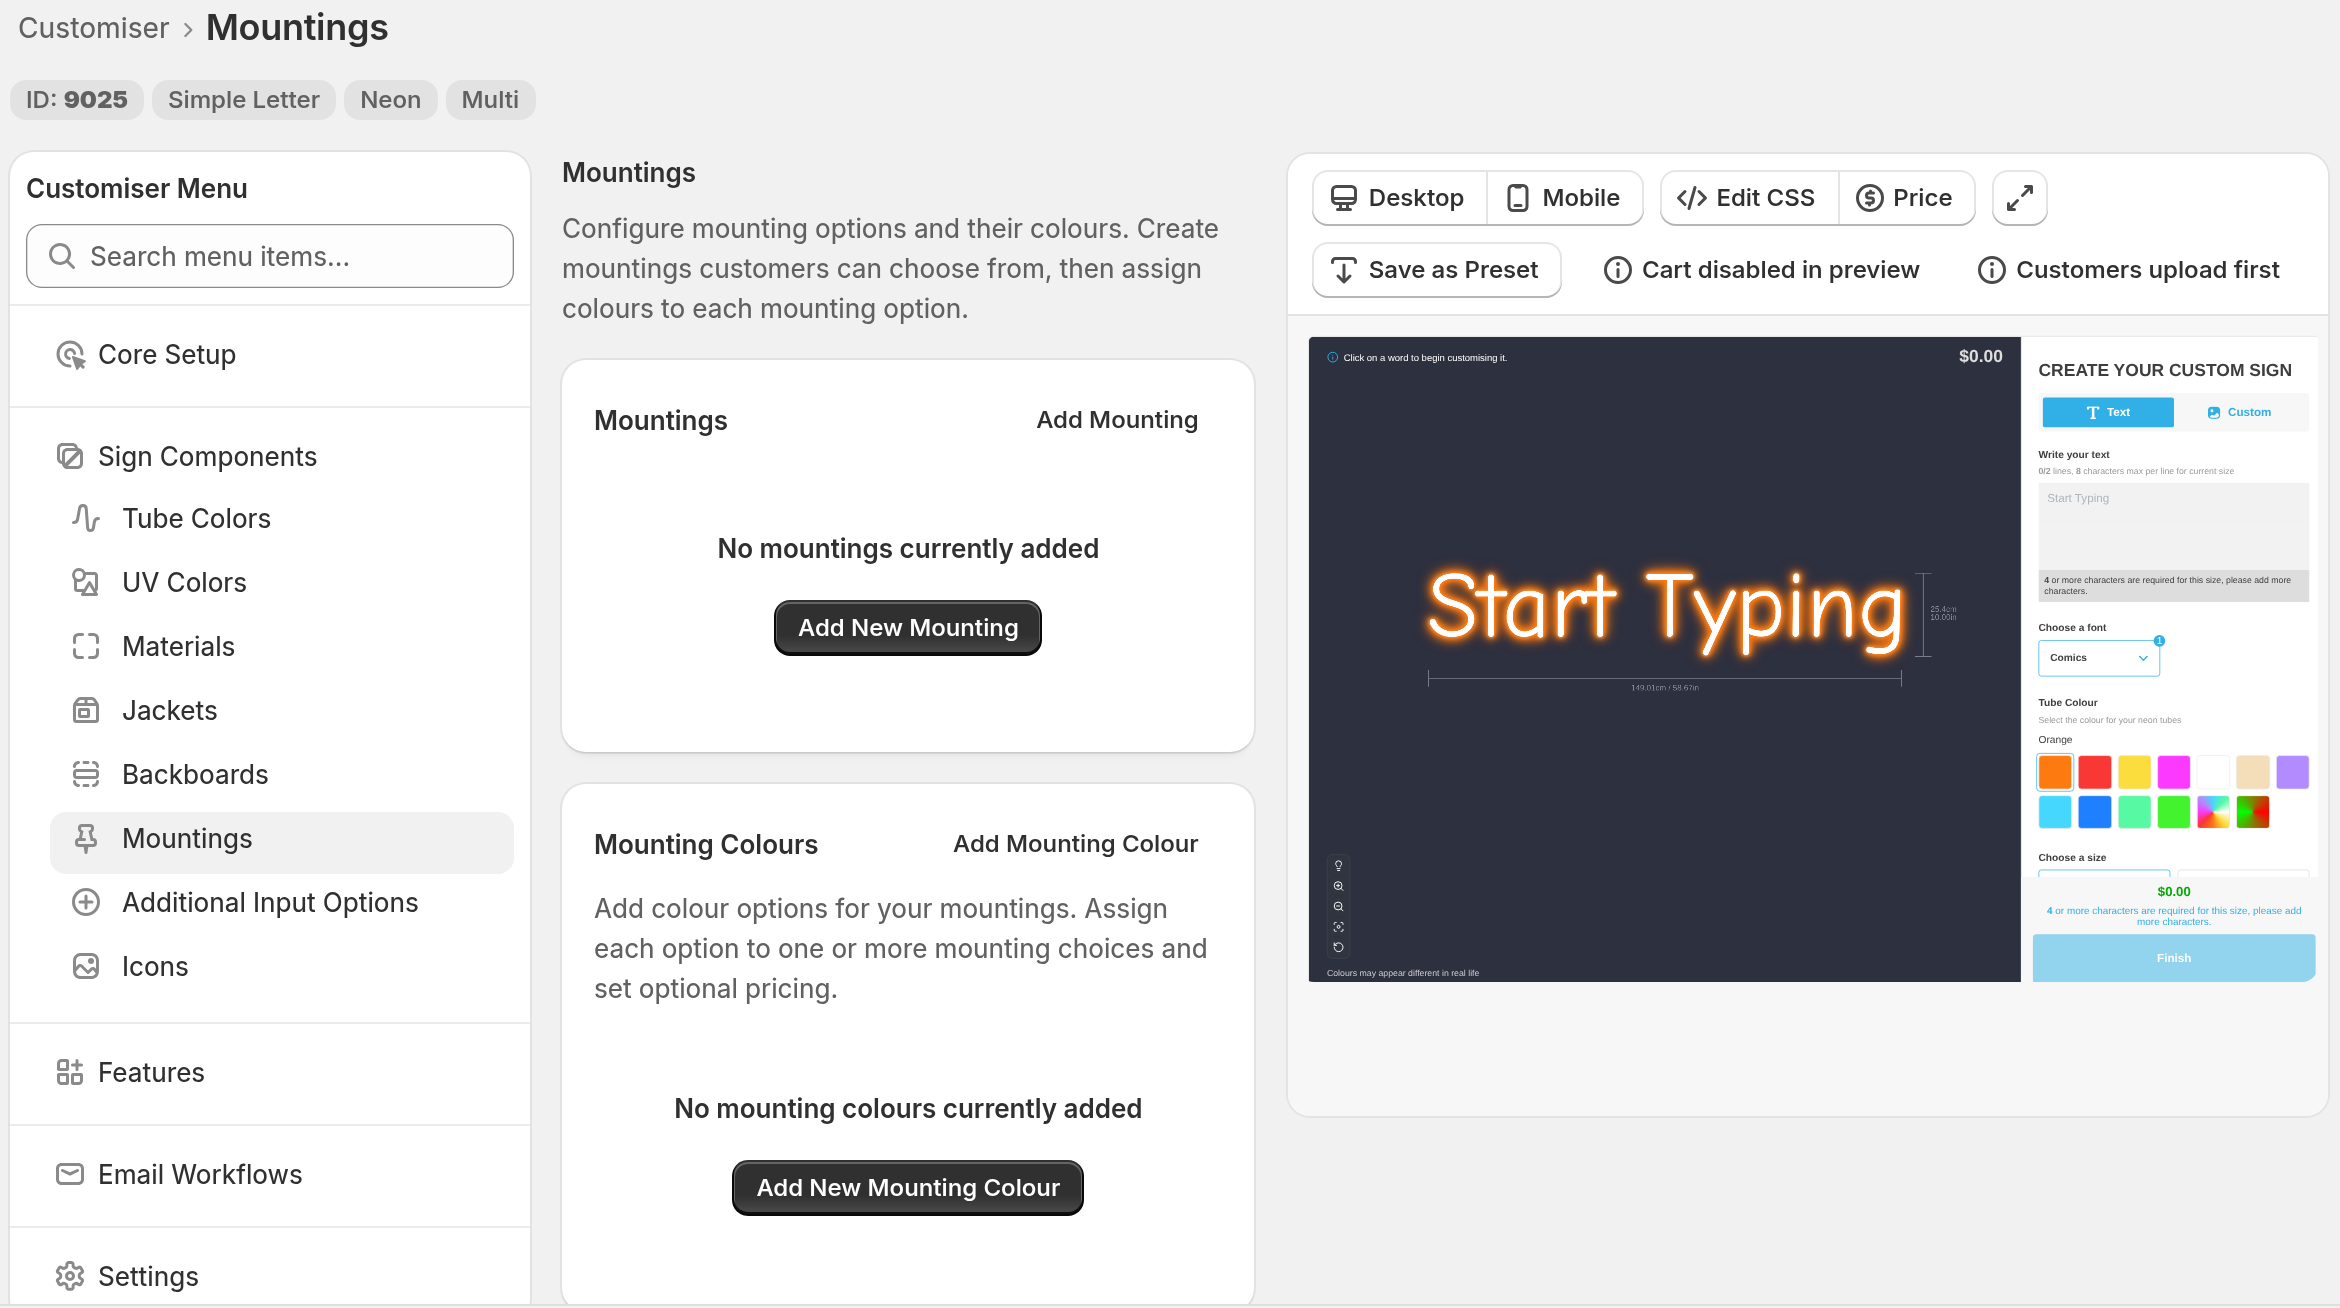Open Materials menu item
The height and width of the screenshot is (1308, 2340).
(282, 646)
